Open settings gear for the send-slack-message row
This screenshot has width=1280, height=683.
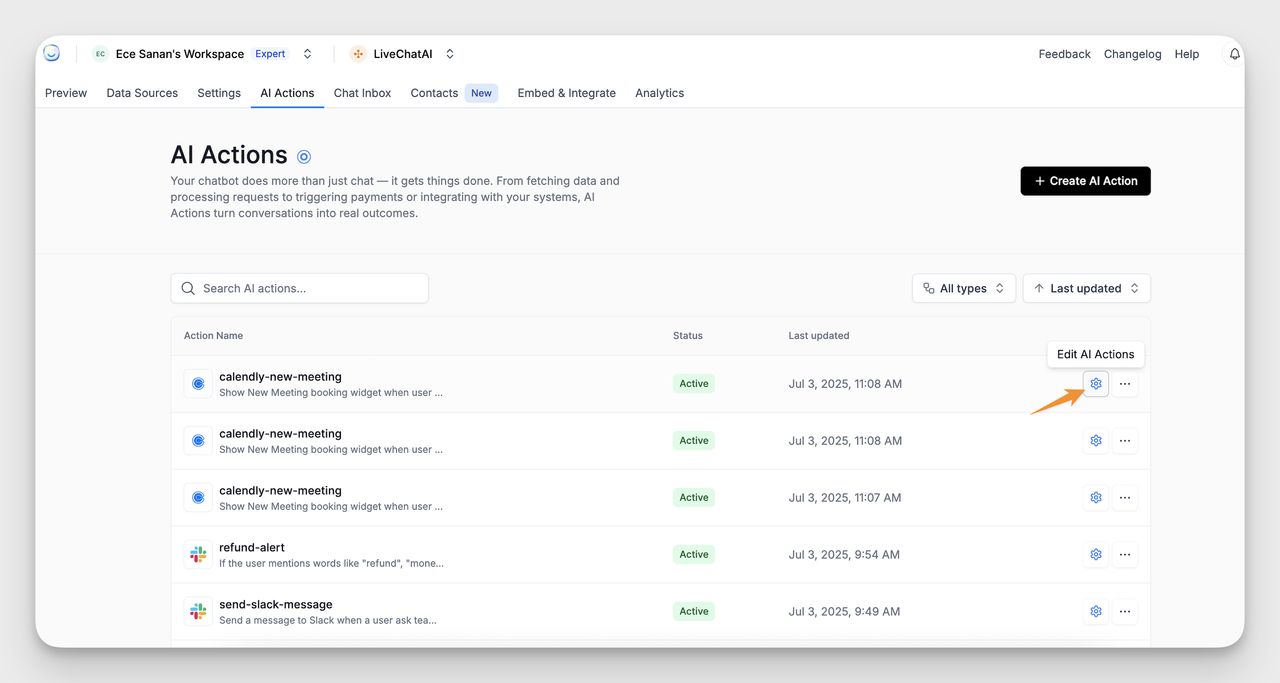tap(1096, 612)
